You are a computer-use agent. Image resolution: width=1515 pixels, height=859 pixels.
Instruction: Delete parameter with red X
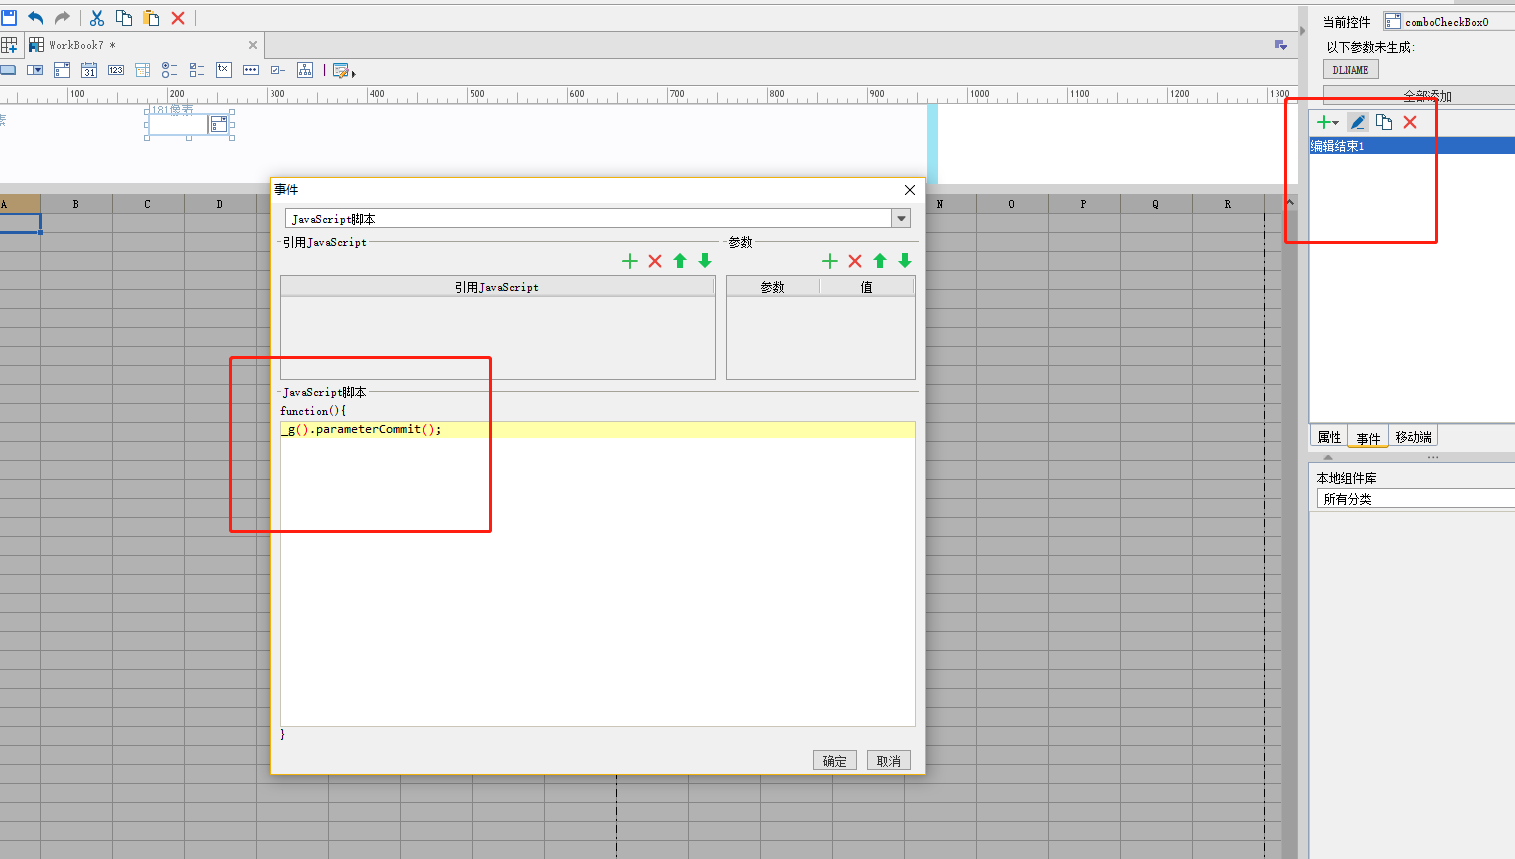click(x=855, y=261)
